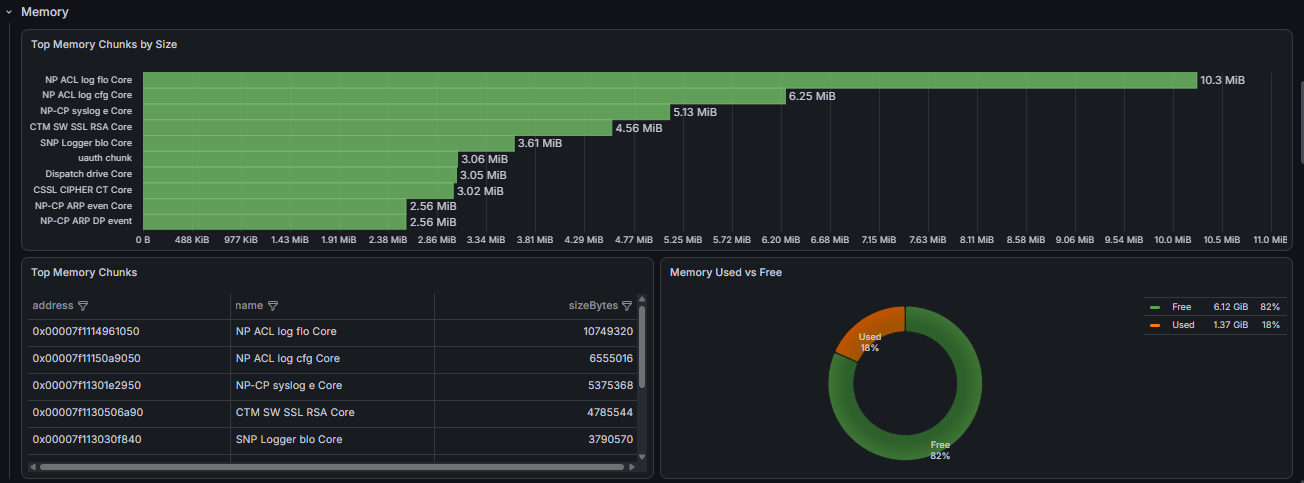This screenshot has height=483, width=1304.
Task: Click the Used legend color swatch
Action: coord(1155,325)
